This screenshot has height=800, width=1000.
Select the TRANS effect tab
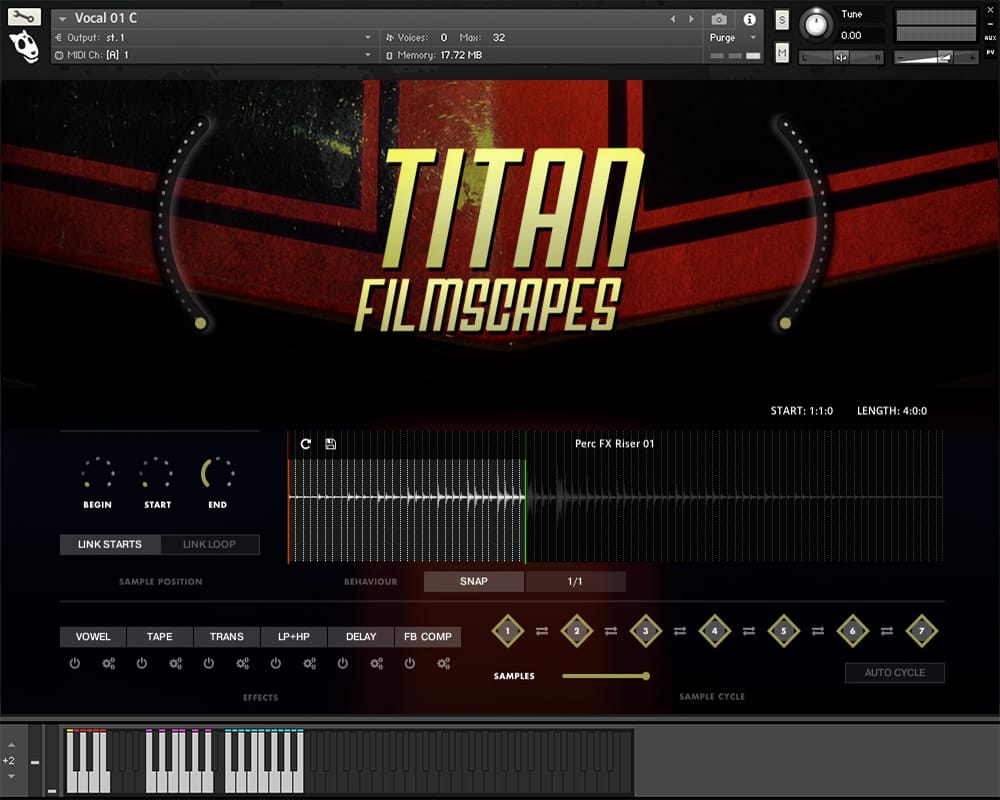coord(227,637)
